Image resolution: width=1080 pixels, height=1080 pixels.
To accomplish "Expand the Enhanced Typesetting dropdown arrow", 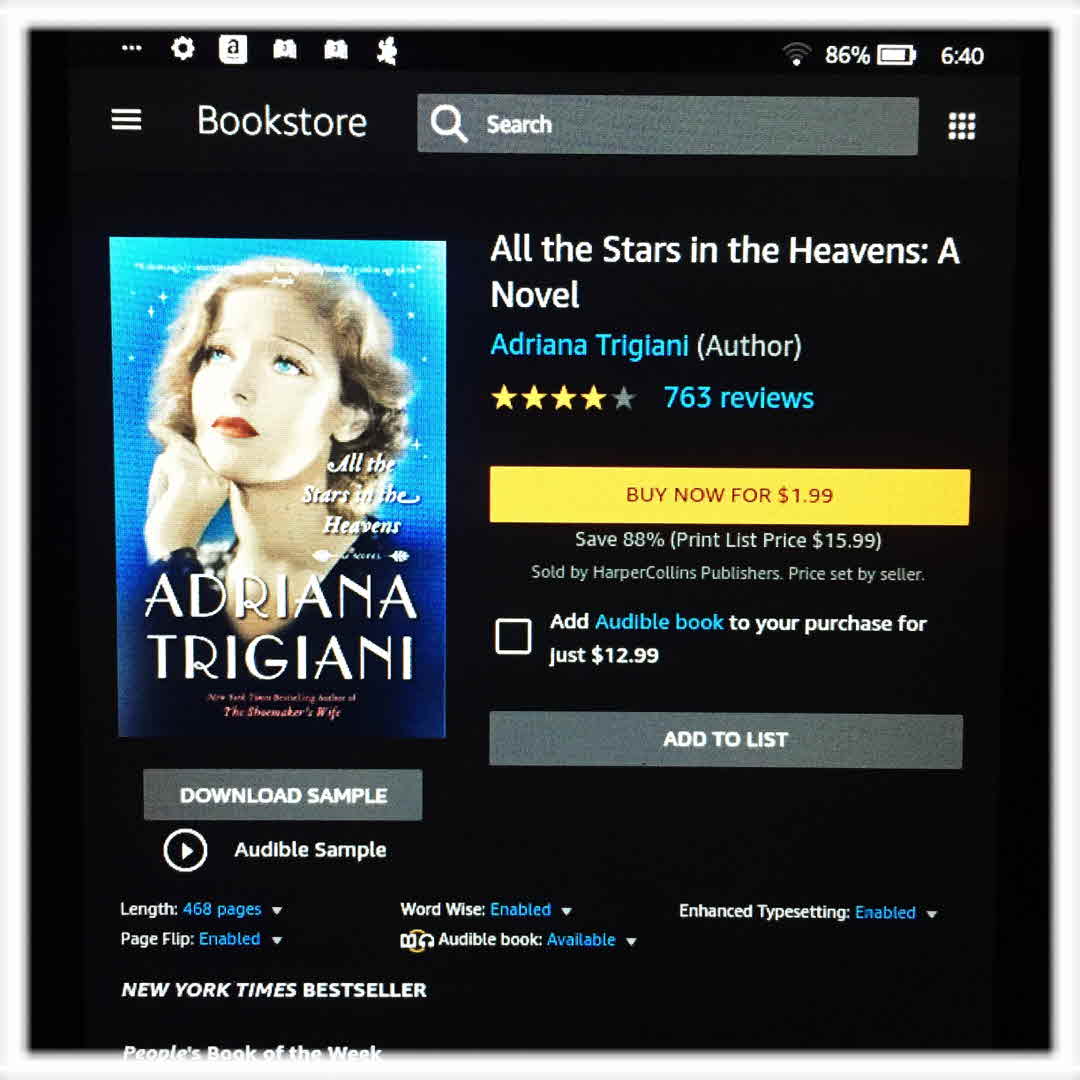I will [x=931, y=914].
